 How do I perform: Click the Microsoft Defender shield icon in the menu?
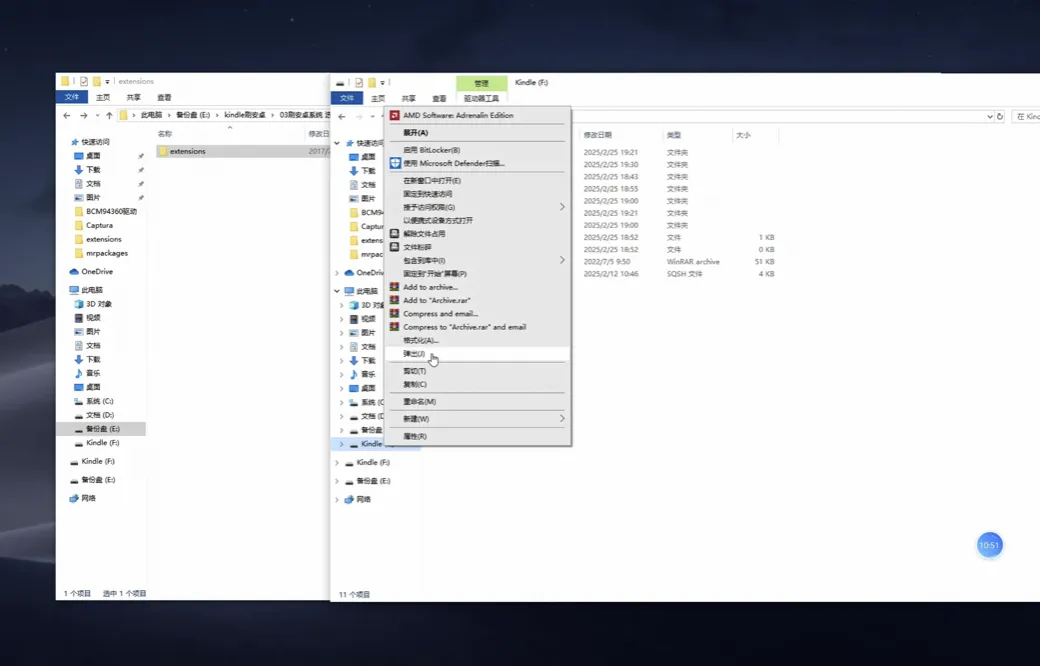[x=395, y=163]
